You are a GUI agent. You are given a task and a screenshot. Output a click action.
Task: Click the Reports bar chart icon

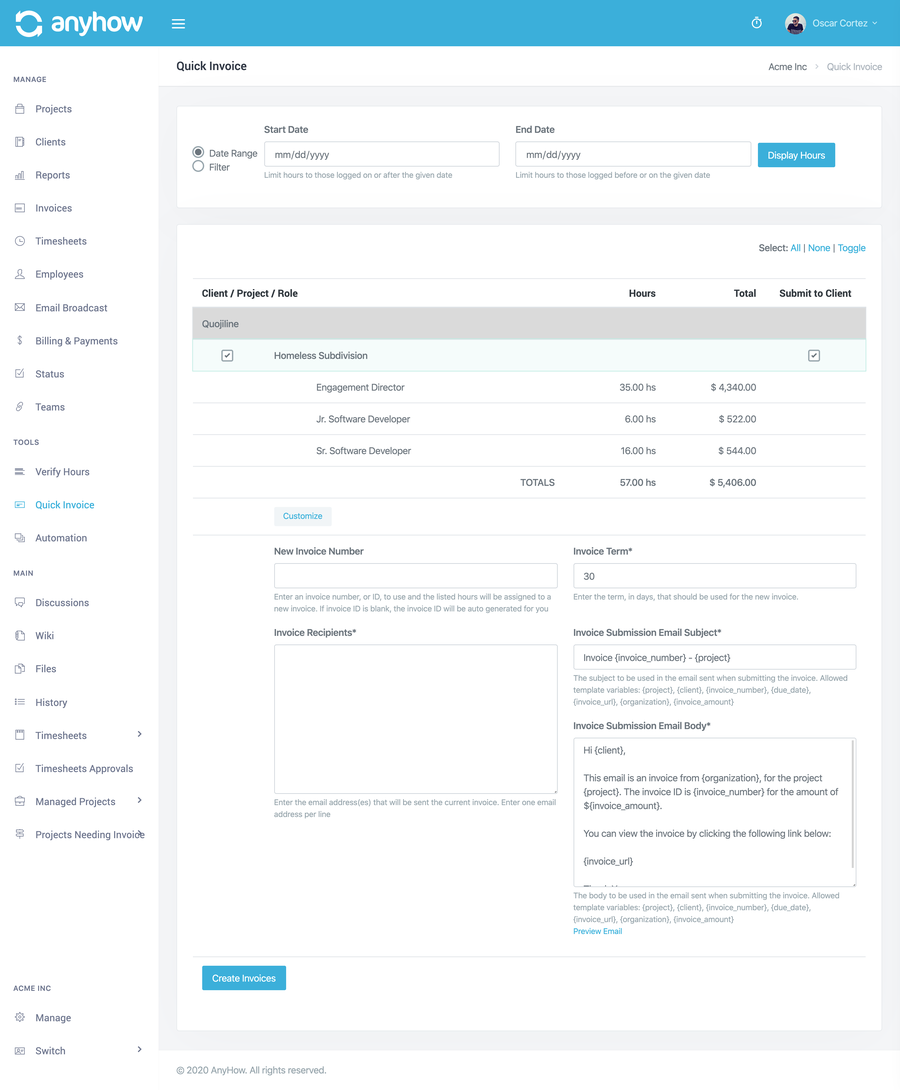tap(19, 175)
